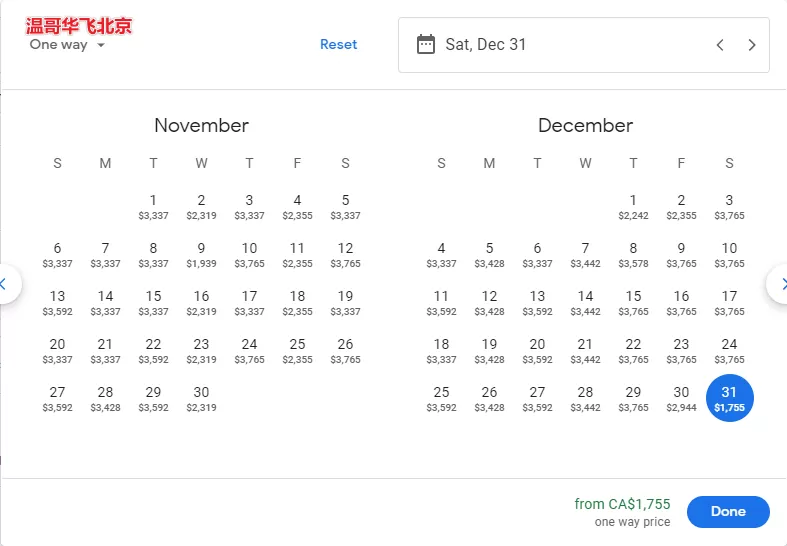Click the calendar icon beside Sat, Dec 31
The width and height of the screenshot is (787, 546).
426,45
